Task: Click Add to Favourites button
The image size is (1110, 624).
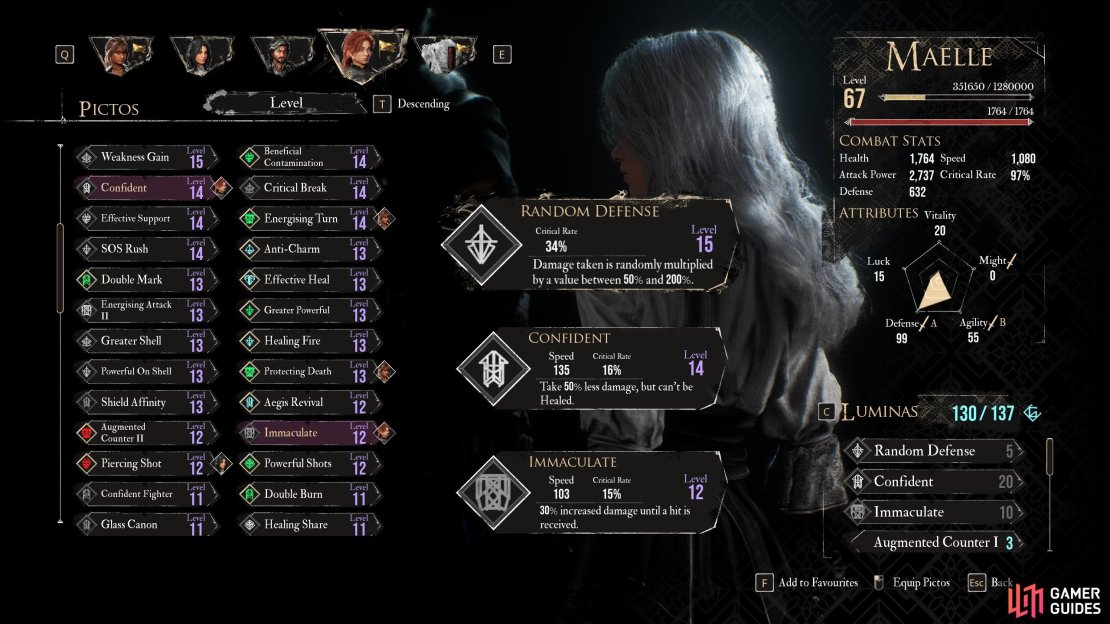Action: [807, 582]
